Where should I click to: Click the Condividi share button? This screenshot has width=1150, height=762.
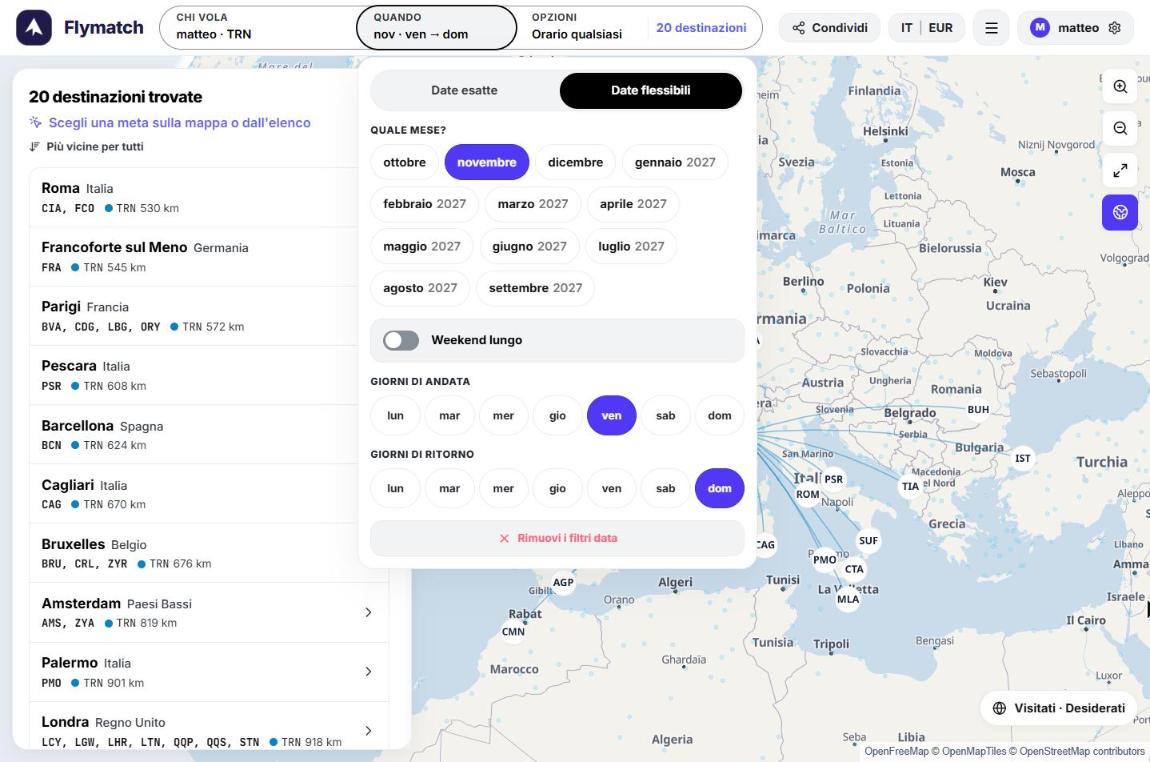coord(829,28)
